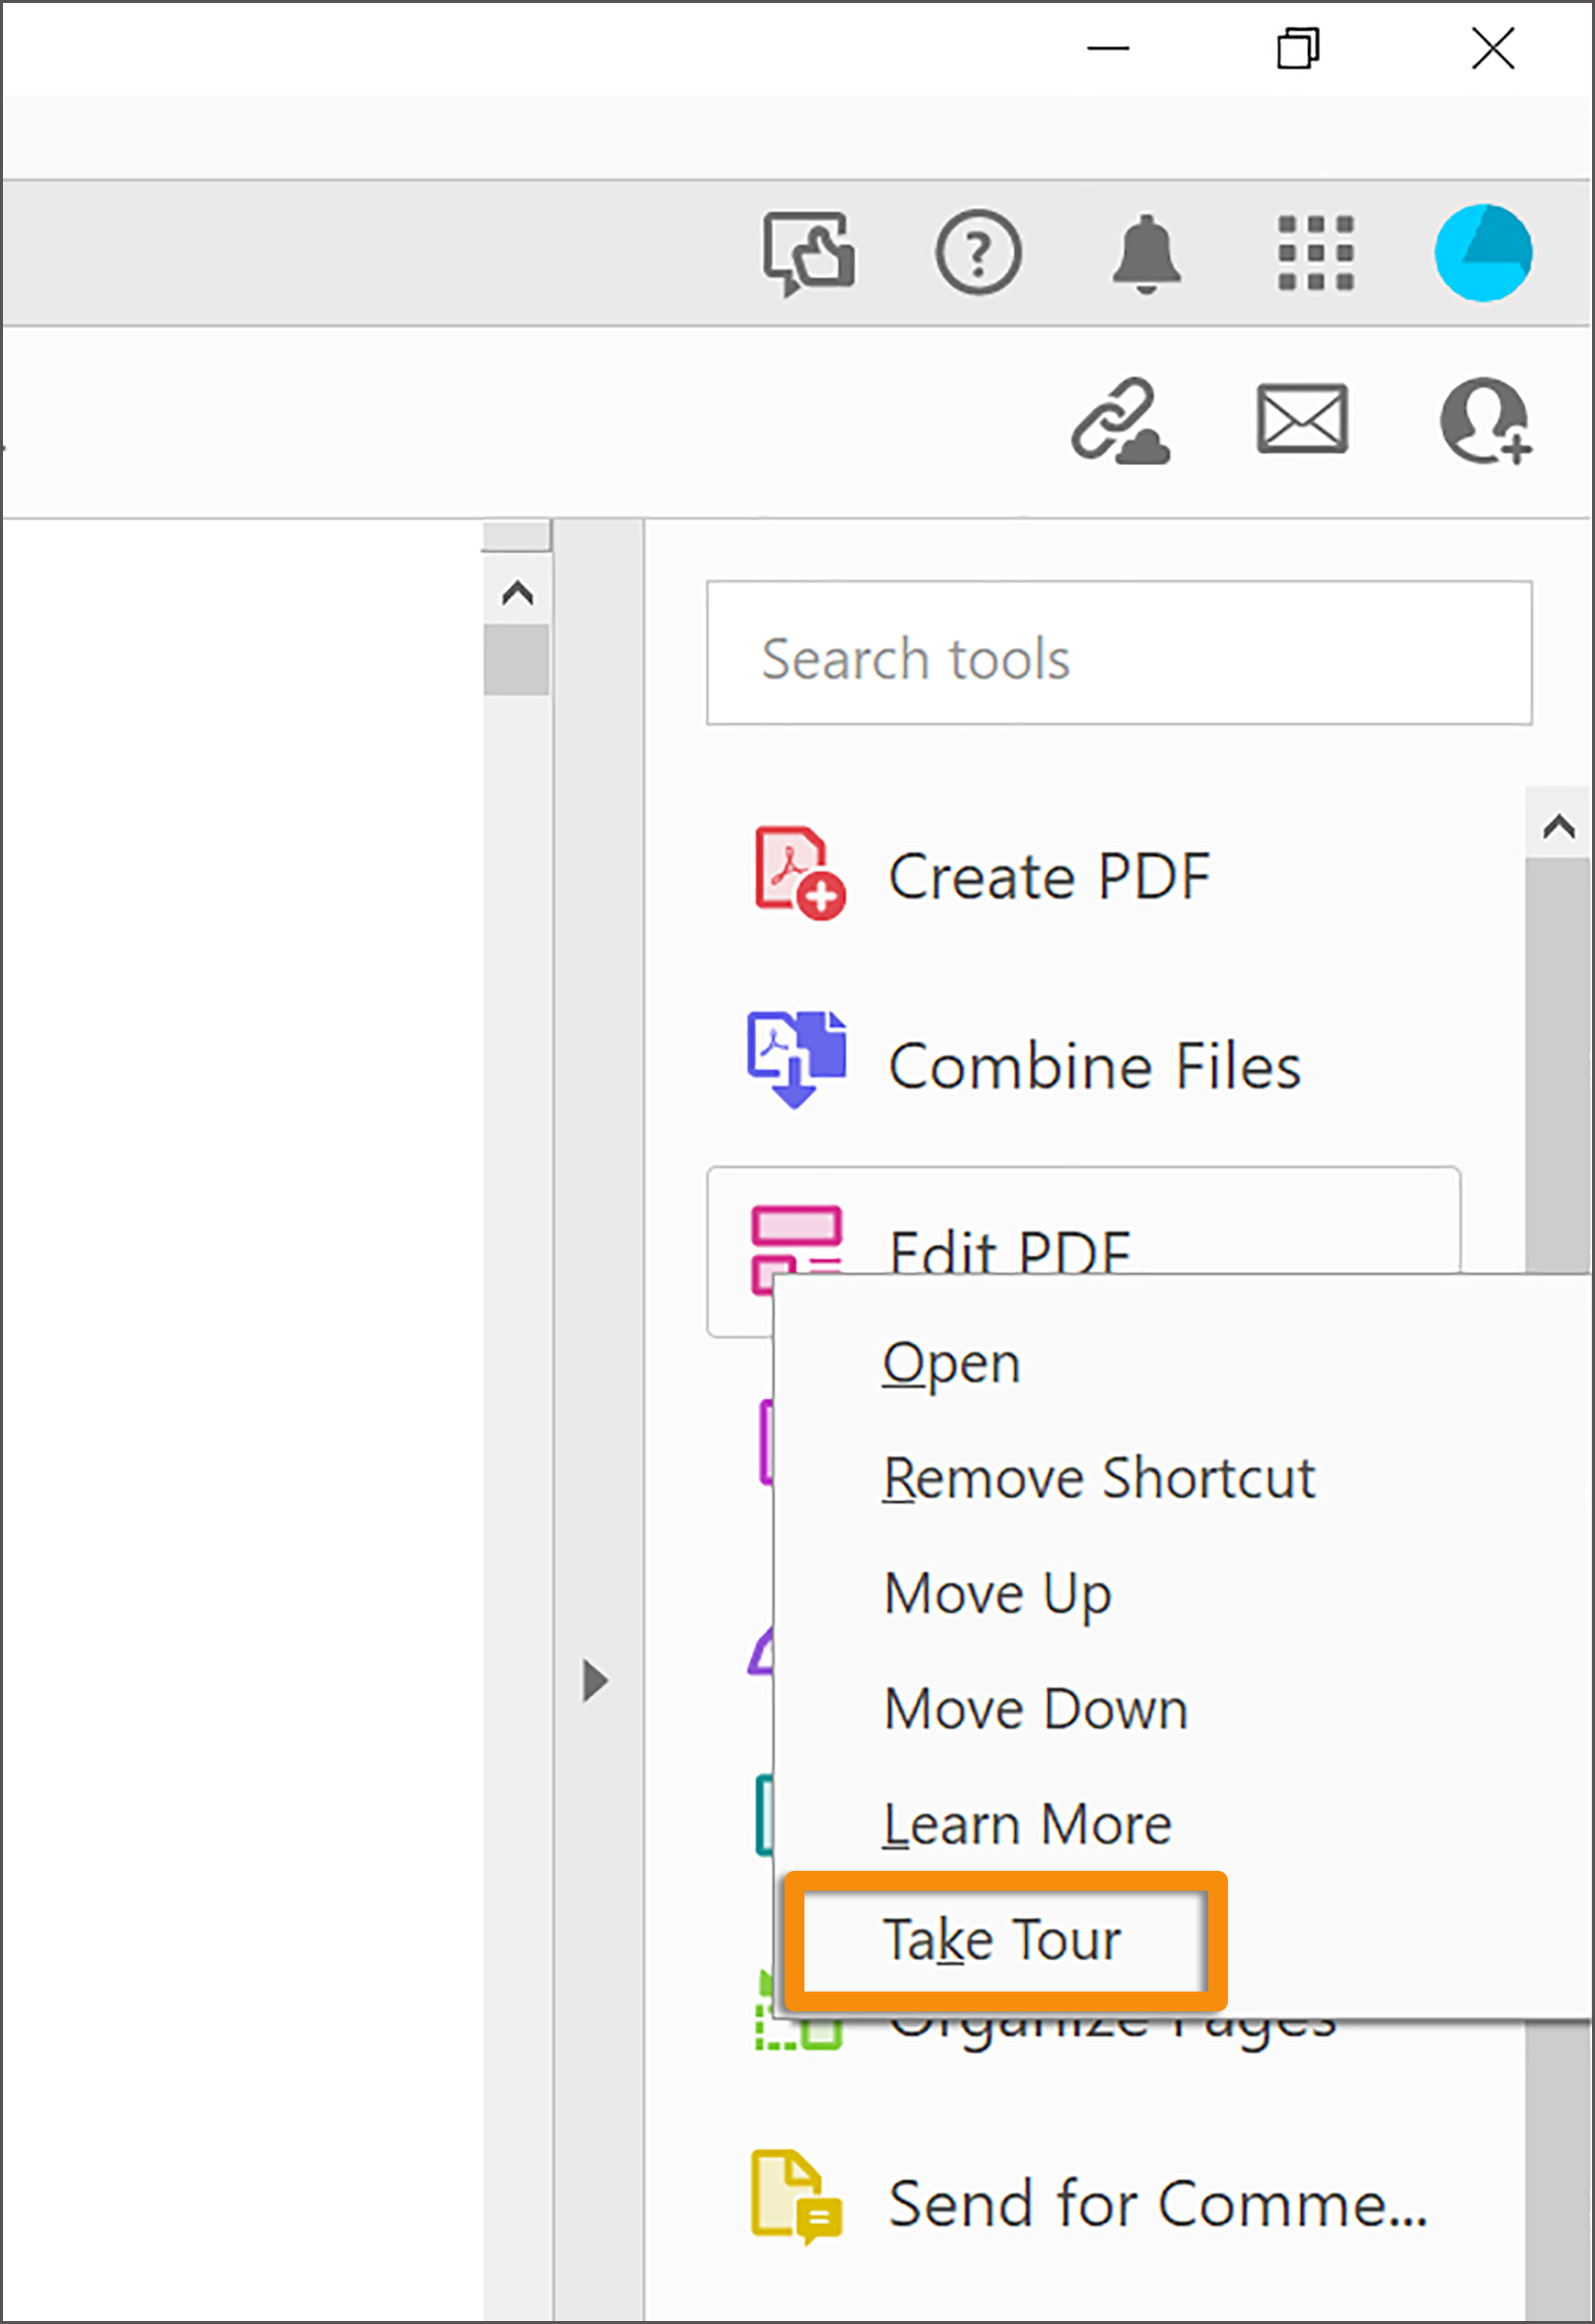Open the Help question mark icon
Screen dimensions: 1595x2324
(979, 252)
